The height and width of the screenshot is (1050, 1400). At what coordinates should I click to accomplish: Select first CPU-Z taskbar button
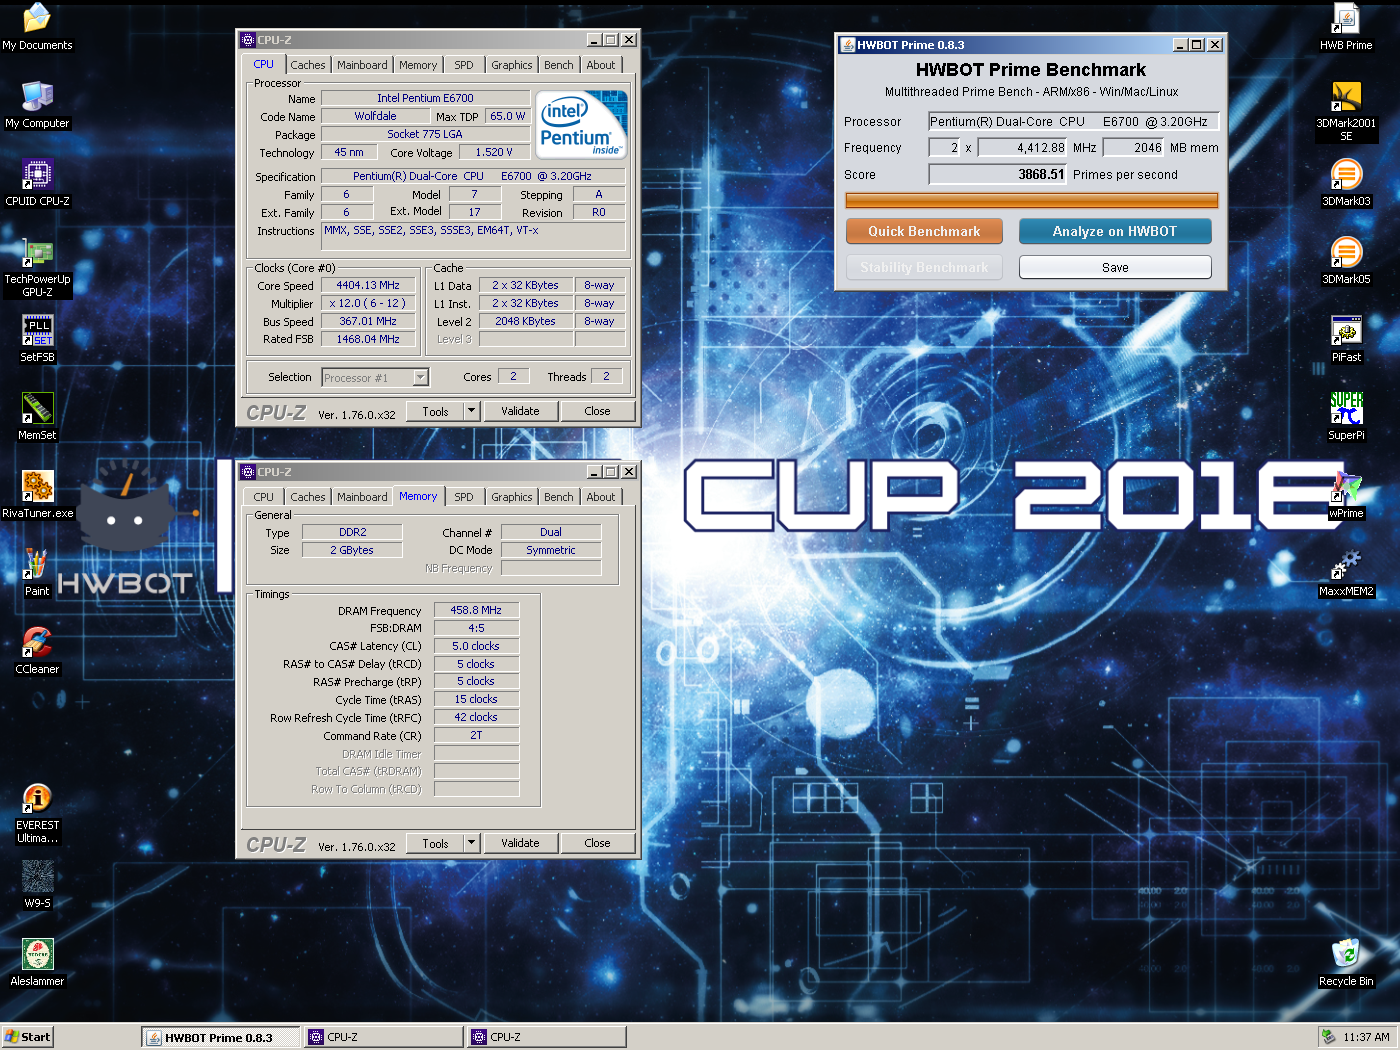tap(384, 1037)
